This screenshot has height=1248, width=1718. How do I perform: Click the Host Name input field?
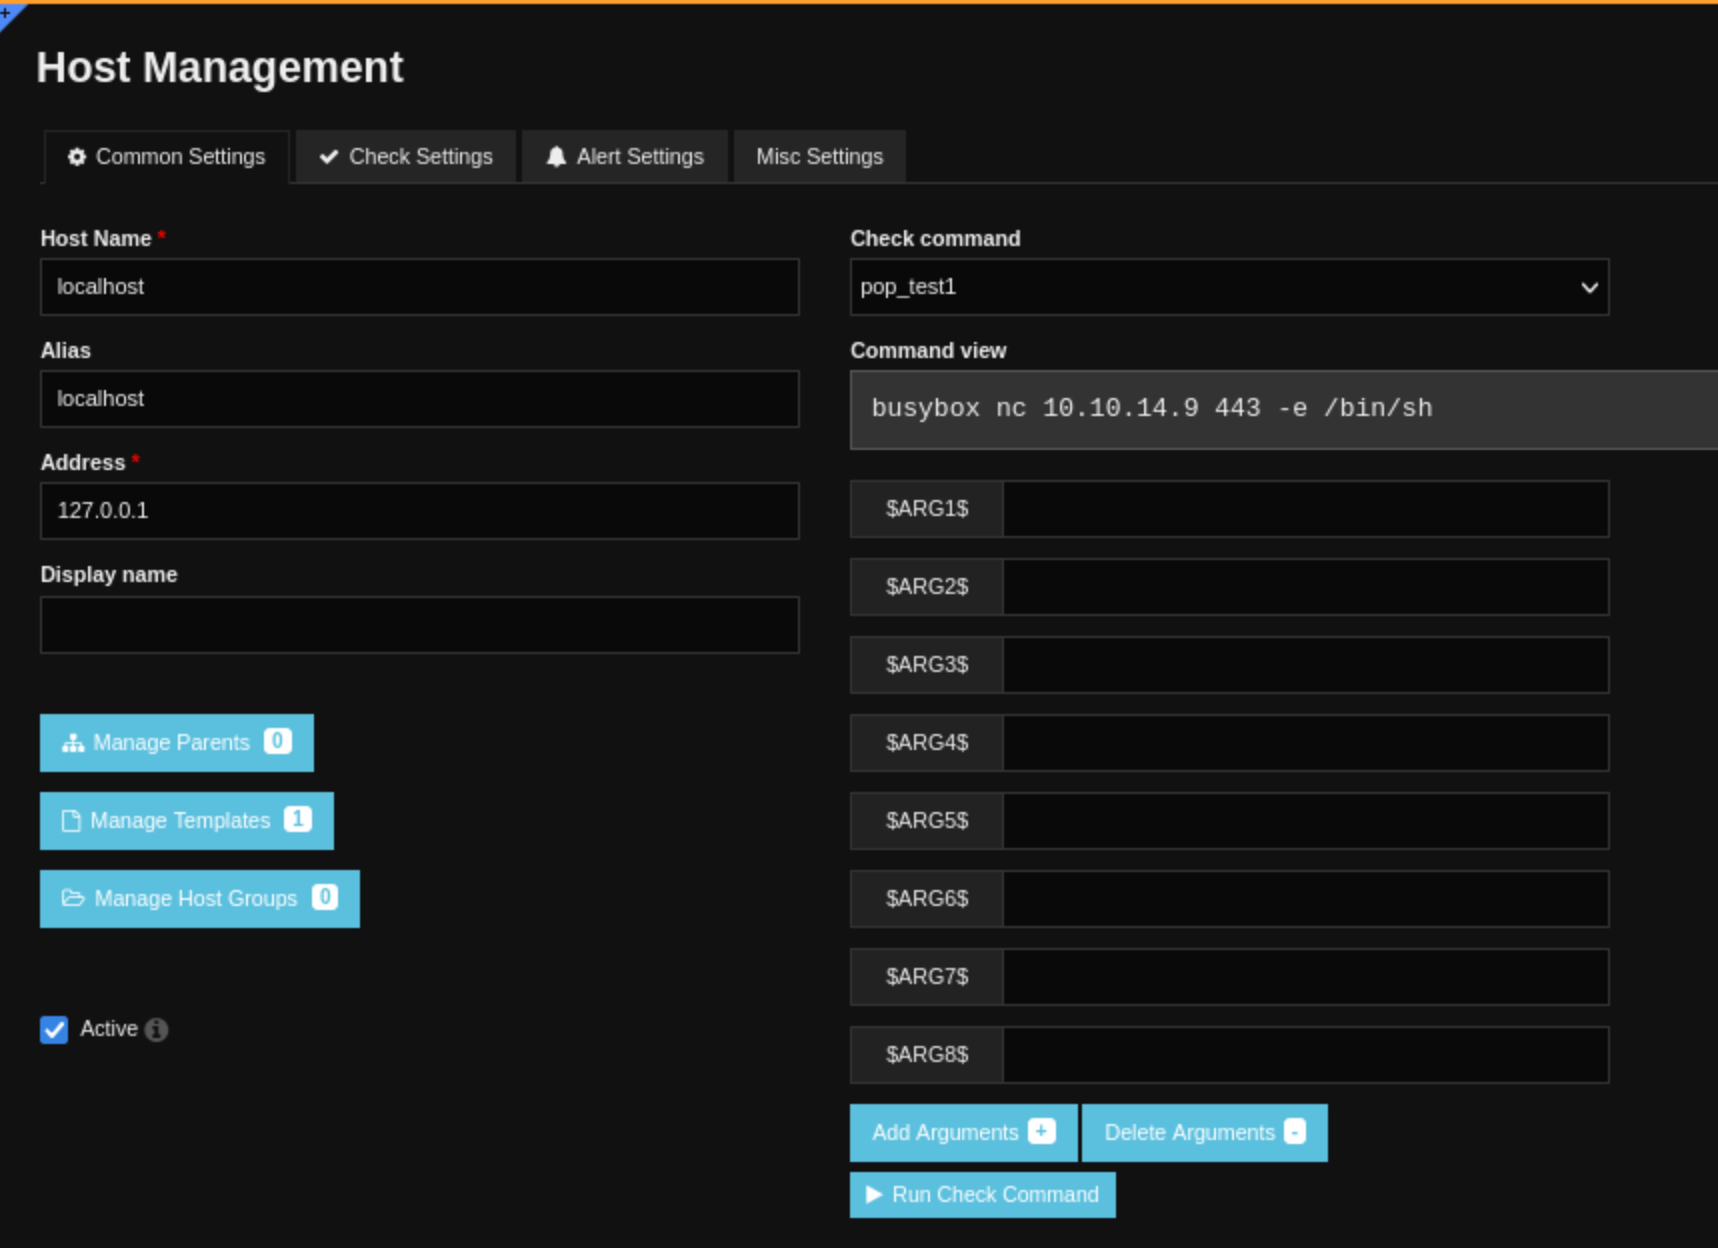(x=420, y=287)
